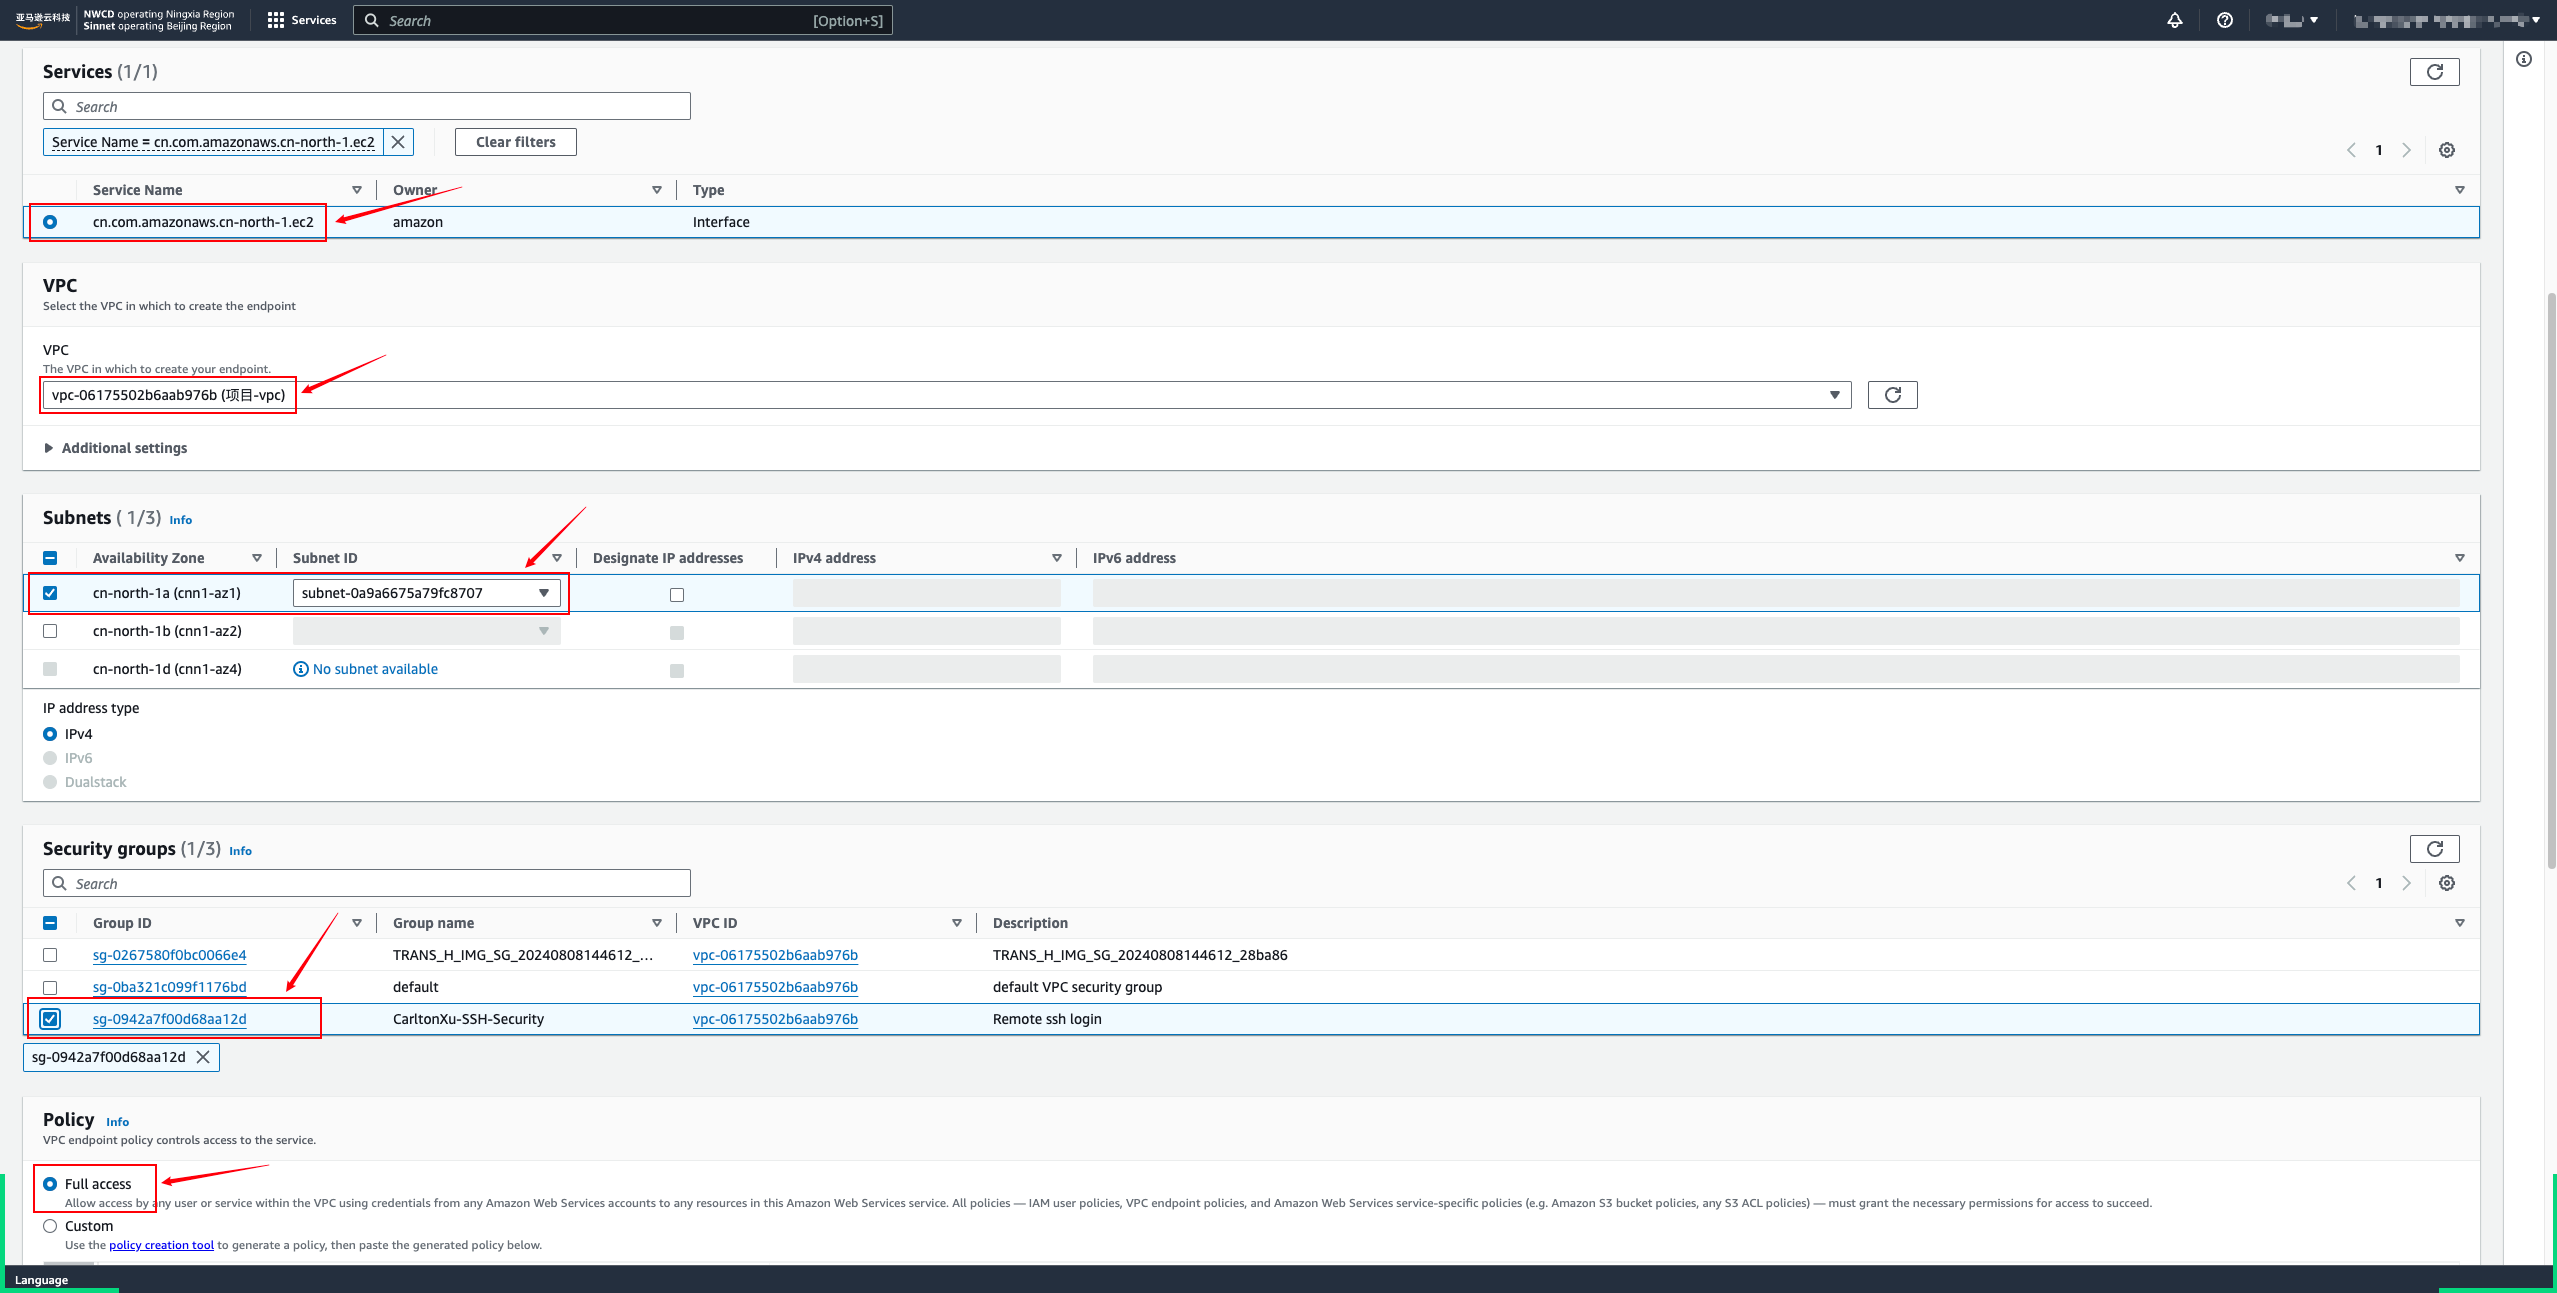Open Security groups table settings gear
This screenshot has width=2557, height=1293.
[x=2446, y=883]
